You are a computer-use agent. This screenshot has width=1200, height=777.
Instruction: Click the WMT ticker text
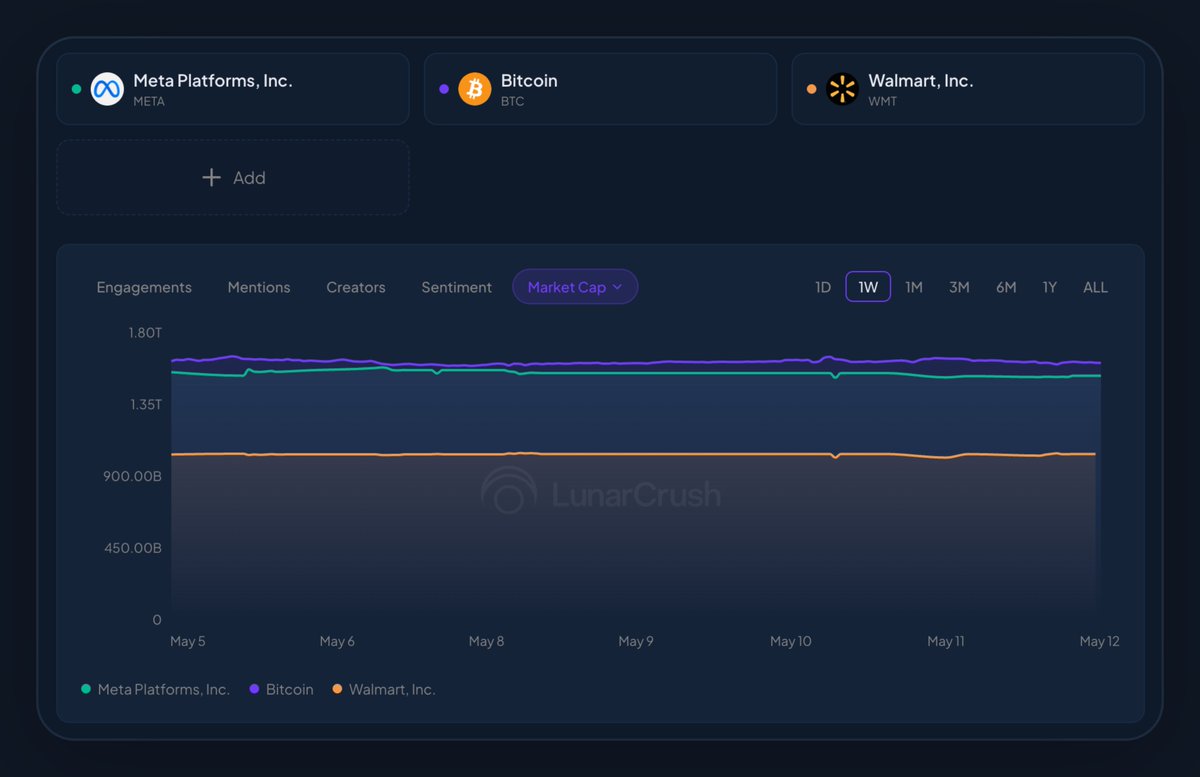(x=883, y=102)
